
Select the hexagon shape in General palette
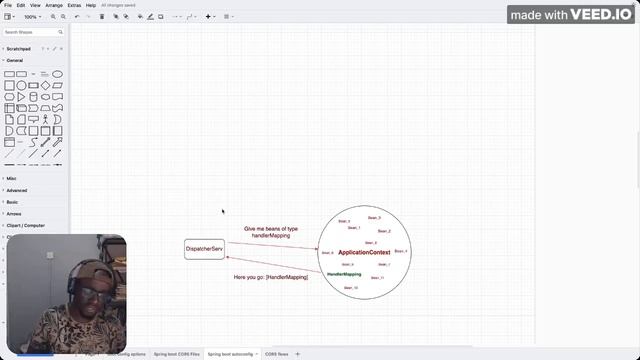click(9, 97)
